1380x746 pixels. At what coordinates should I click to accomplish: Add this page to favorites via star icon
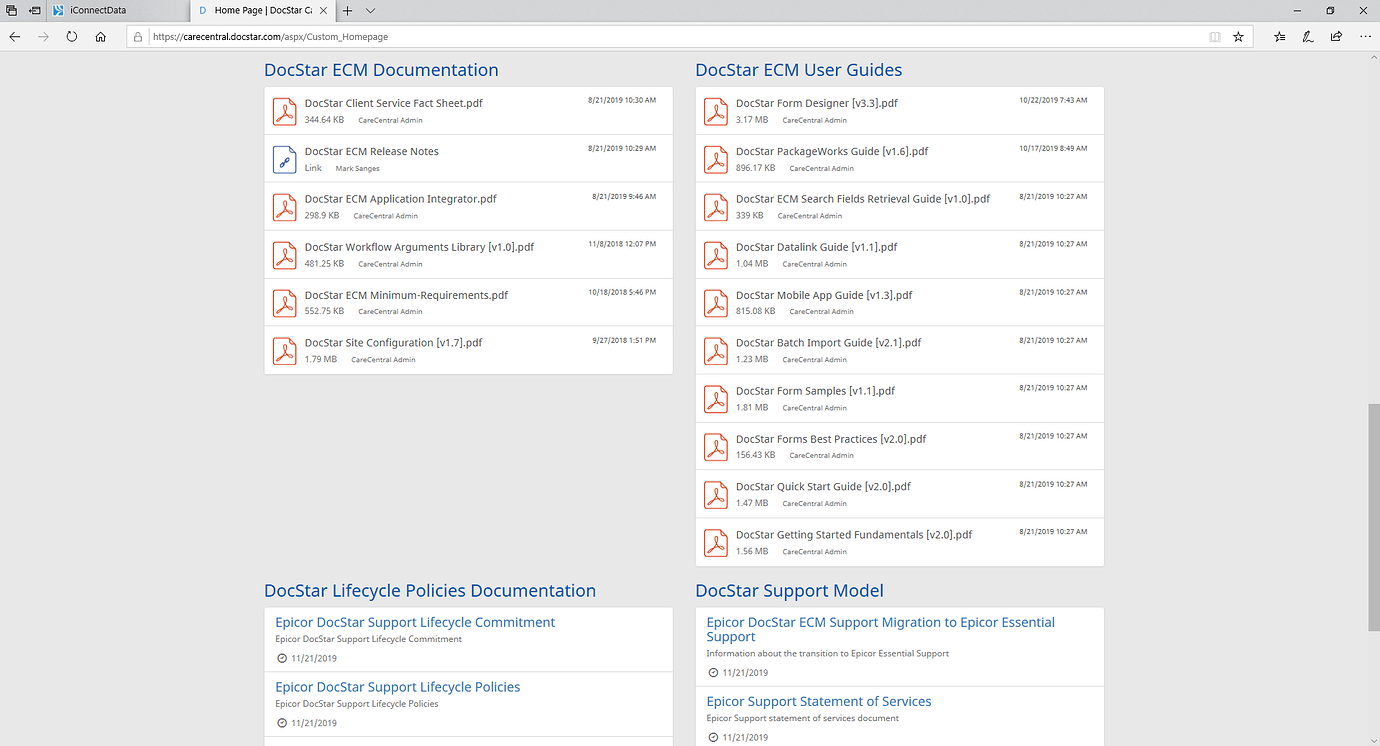pyautogui.click(x=1238, y=36)
